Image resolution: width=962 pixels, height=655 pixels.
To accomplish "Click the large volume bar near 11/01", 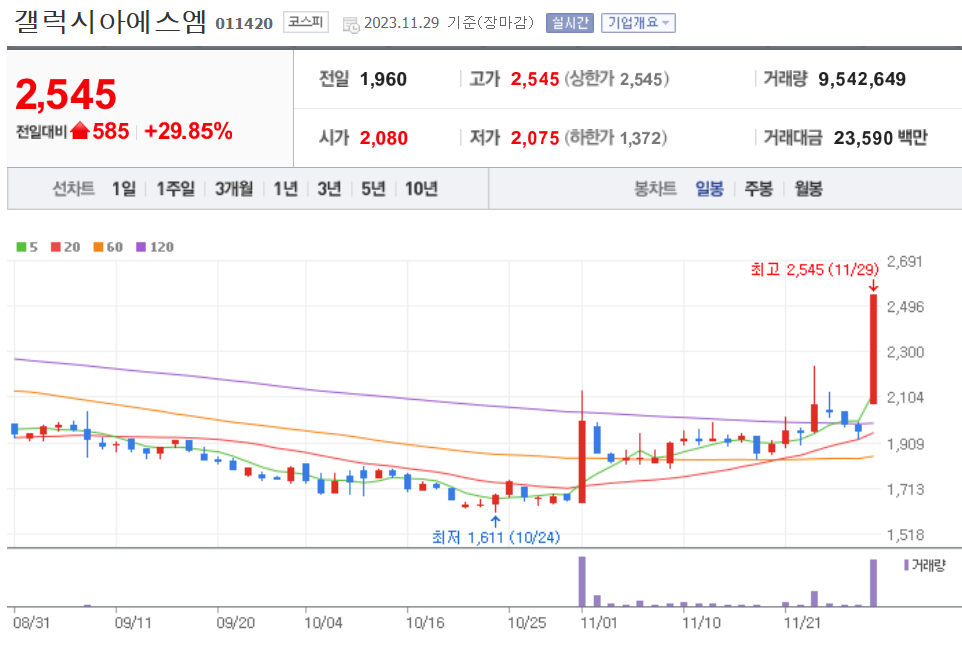I will [582, 581].
